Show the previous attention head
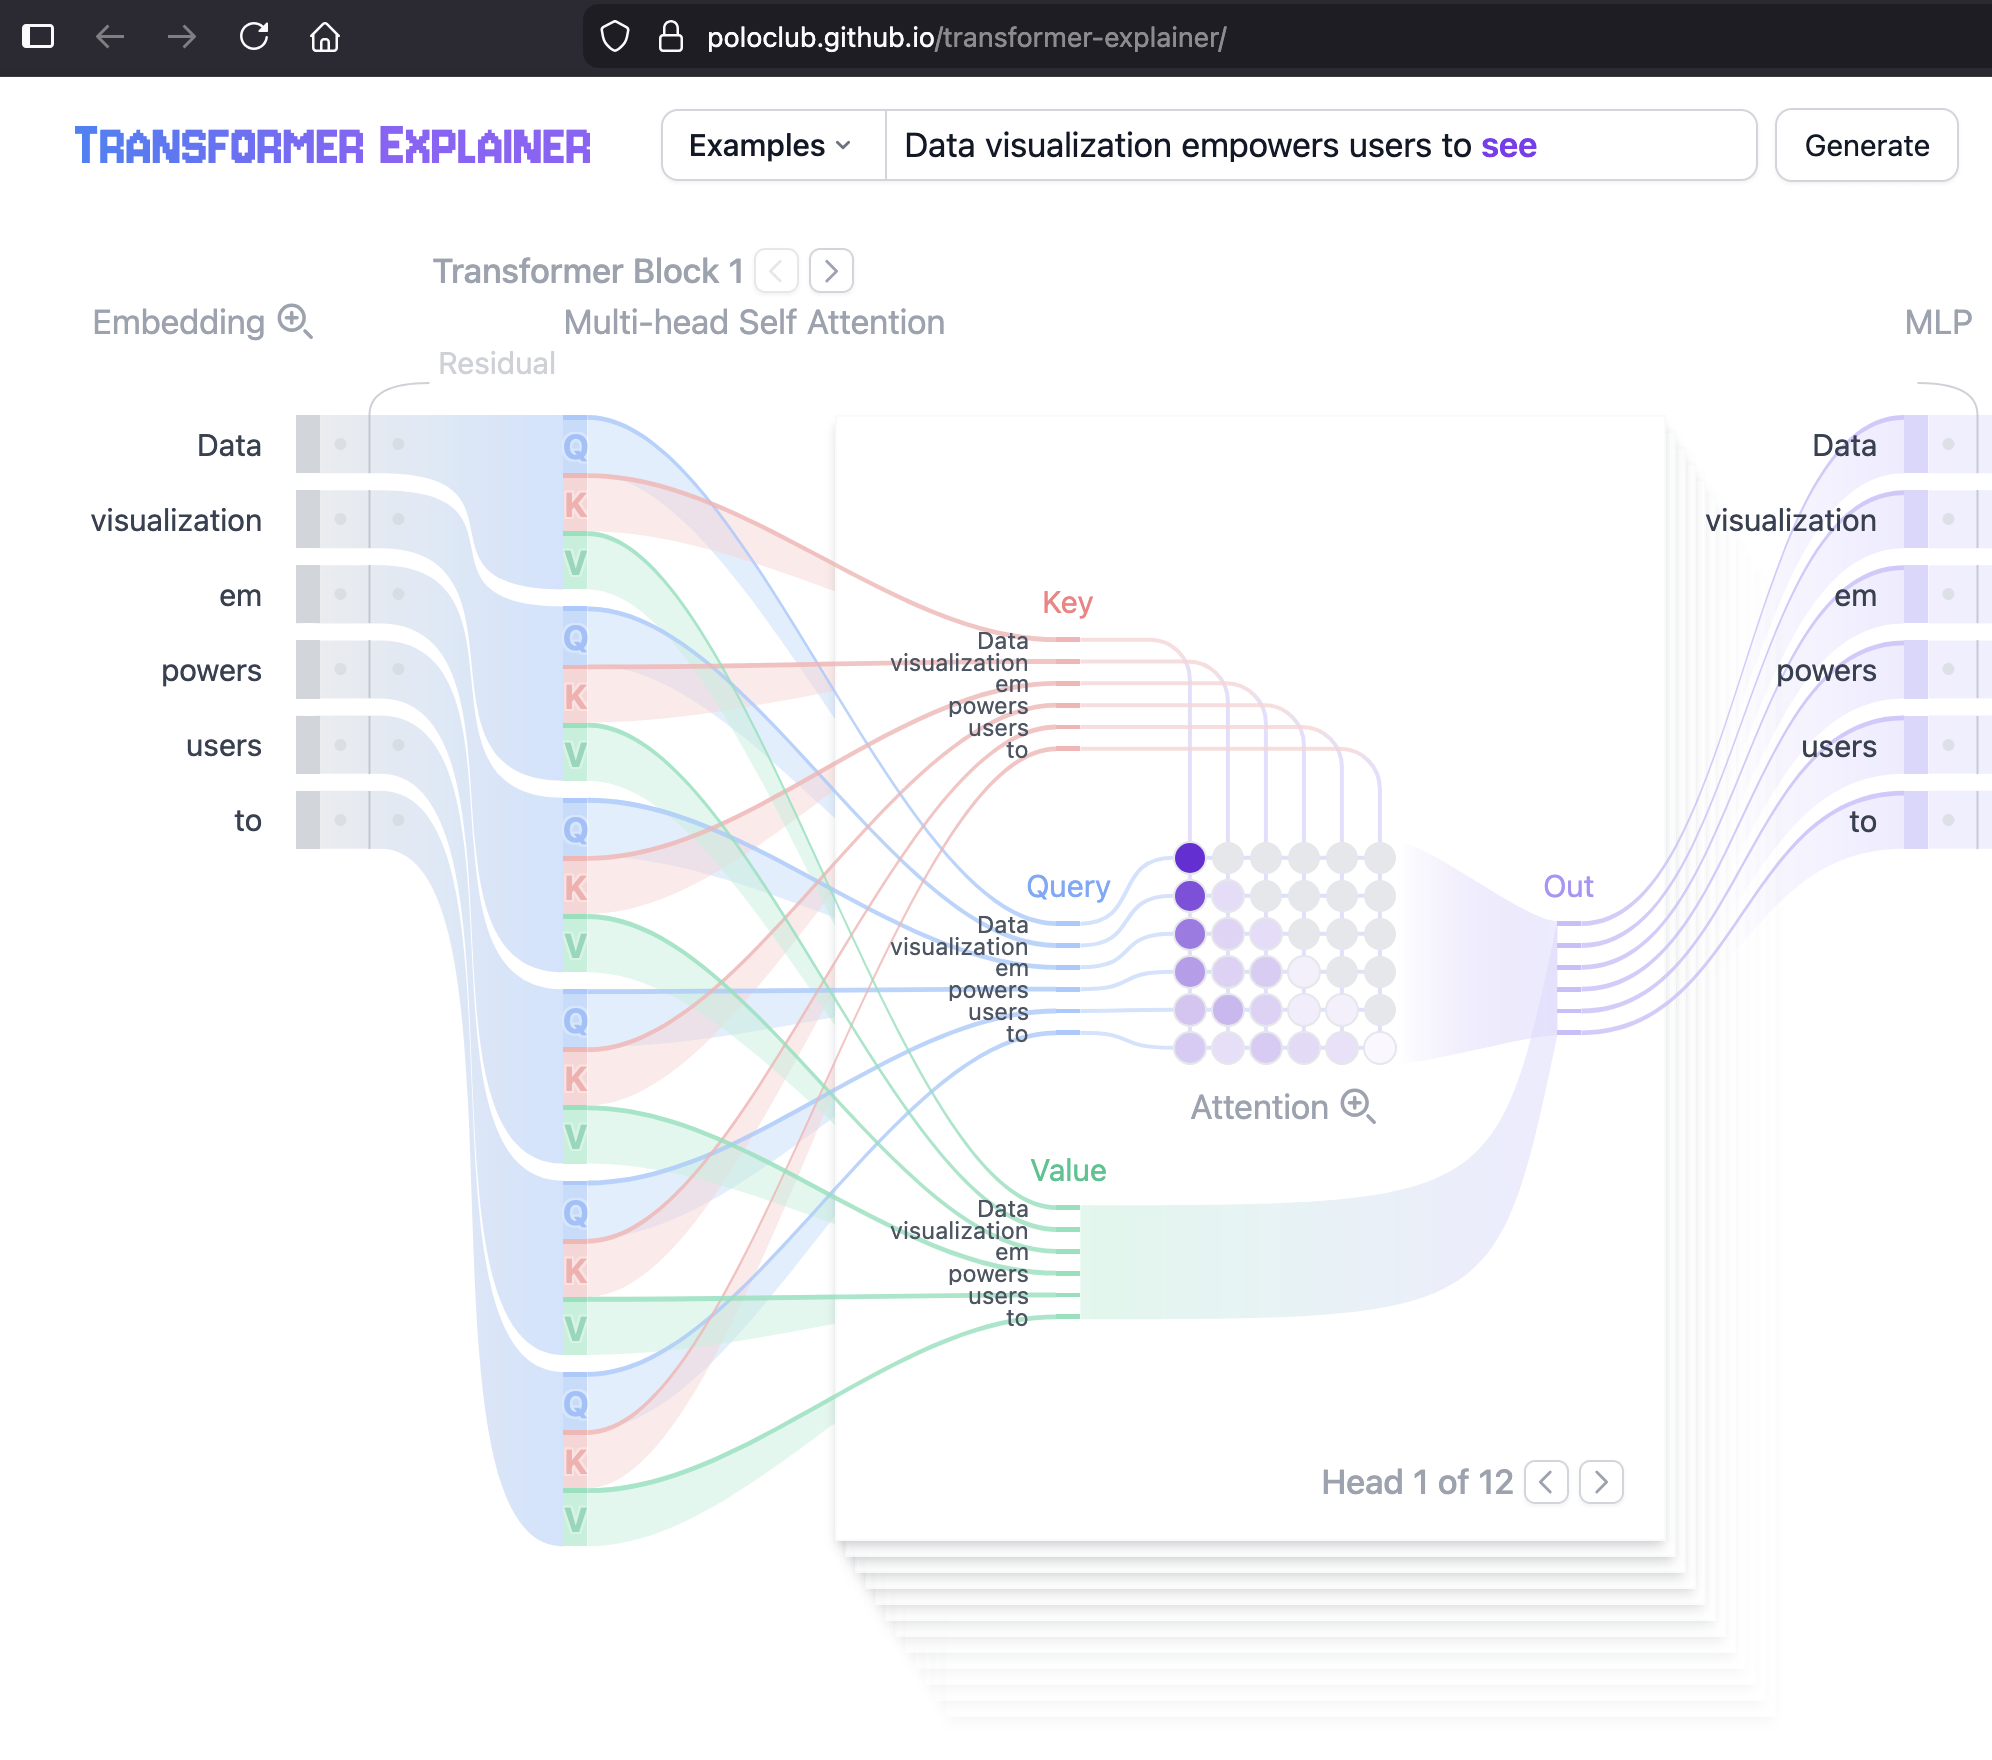 point(1546,1481)
